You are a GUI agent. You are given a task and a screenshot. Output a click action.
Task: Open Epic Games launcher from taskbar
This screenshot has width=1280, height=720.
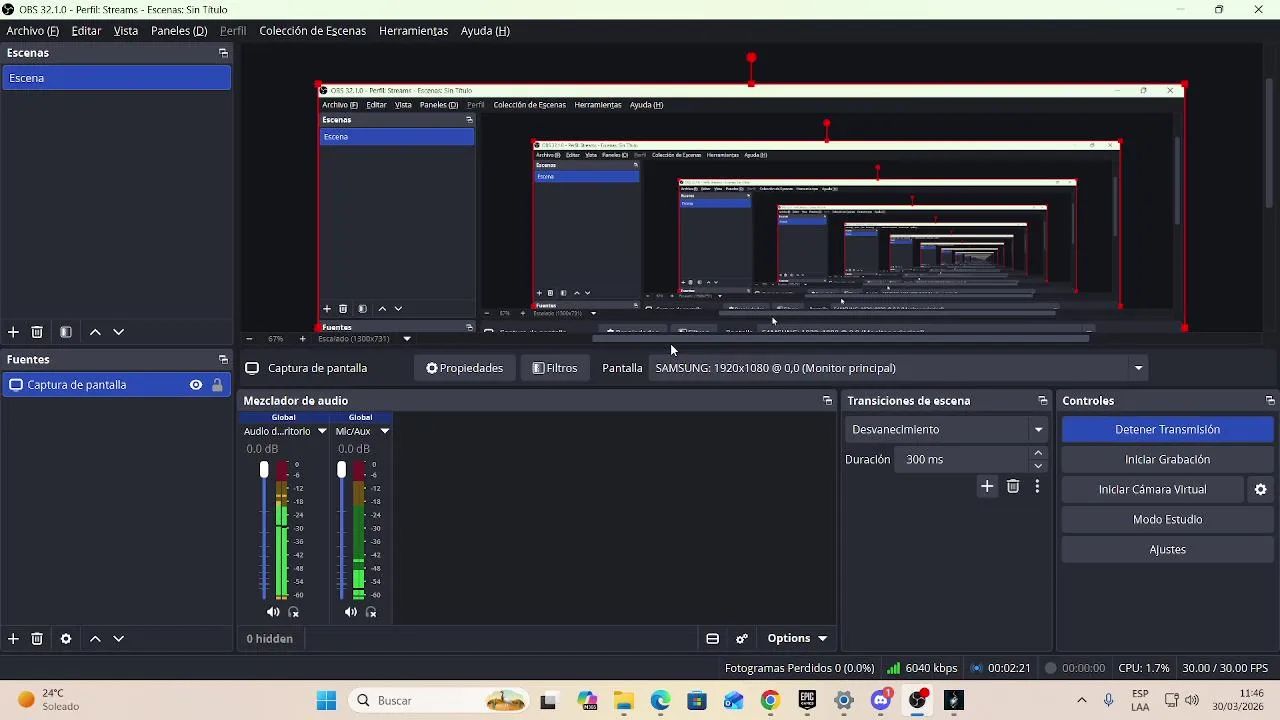[807, 701]
